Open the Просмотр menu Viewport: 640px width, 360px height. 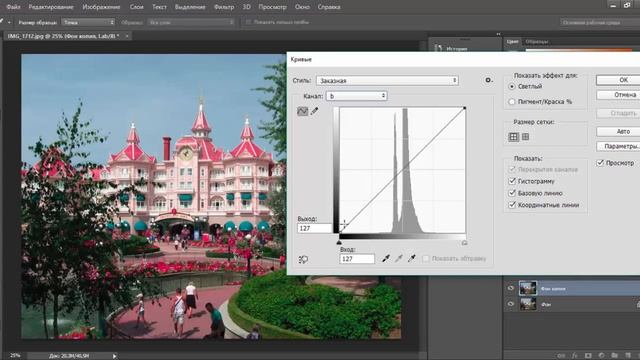click(x=272, y=7)
